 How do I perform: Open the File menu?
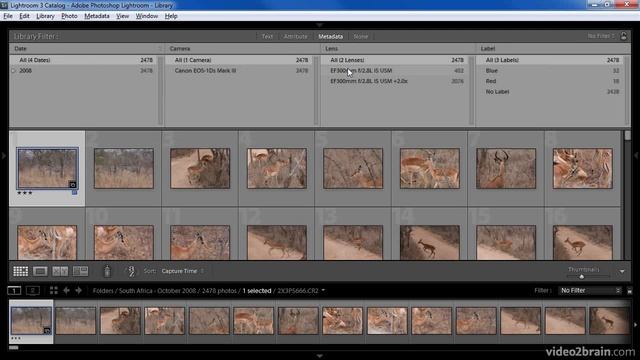tap(8, 16)
